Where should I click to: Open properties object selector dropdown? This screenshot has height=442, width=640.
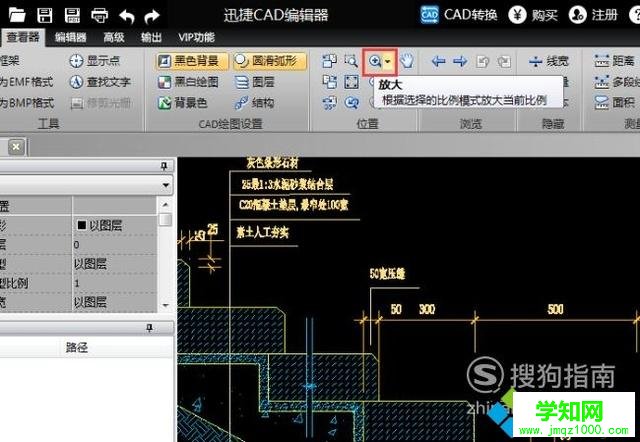[165, 185]
